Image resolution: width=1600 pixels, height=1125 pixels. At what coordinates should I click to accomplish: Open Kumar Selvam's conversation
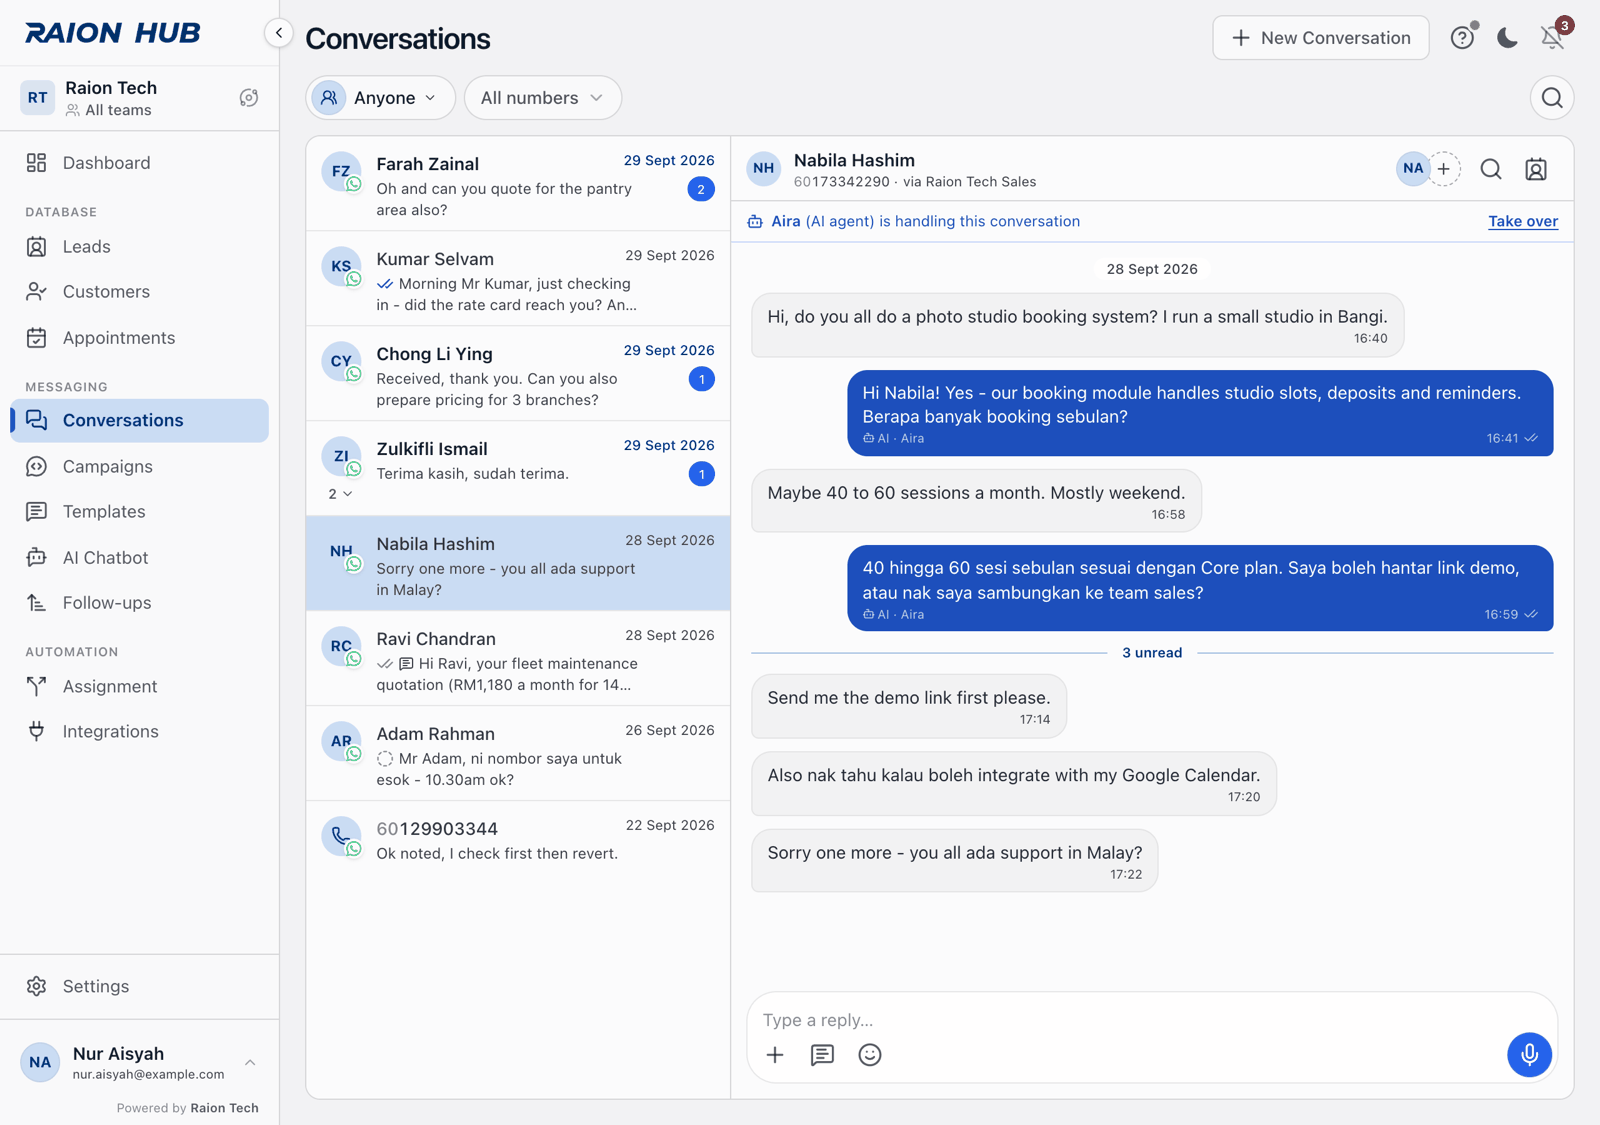click(x=518, y=279)
